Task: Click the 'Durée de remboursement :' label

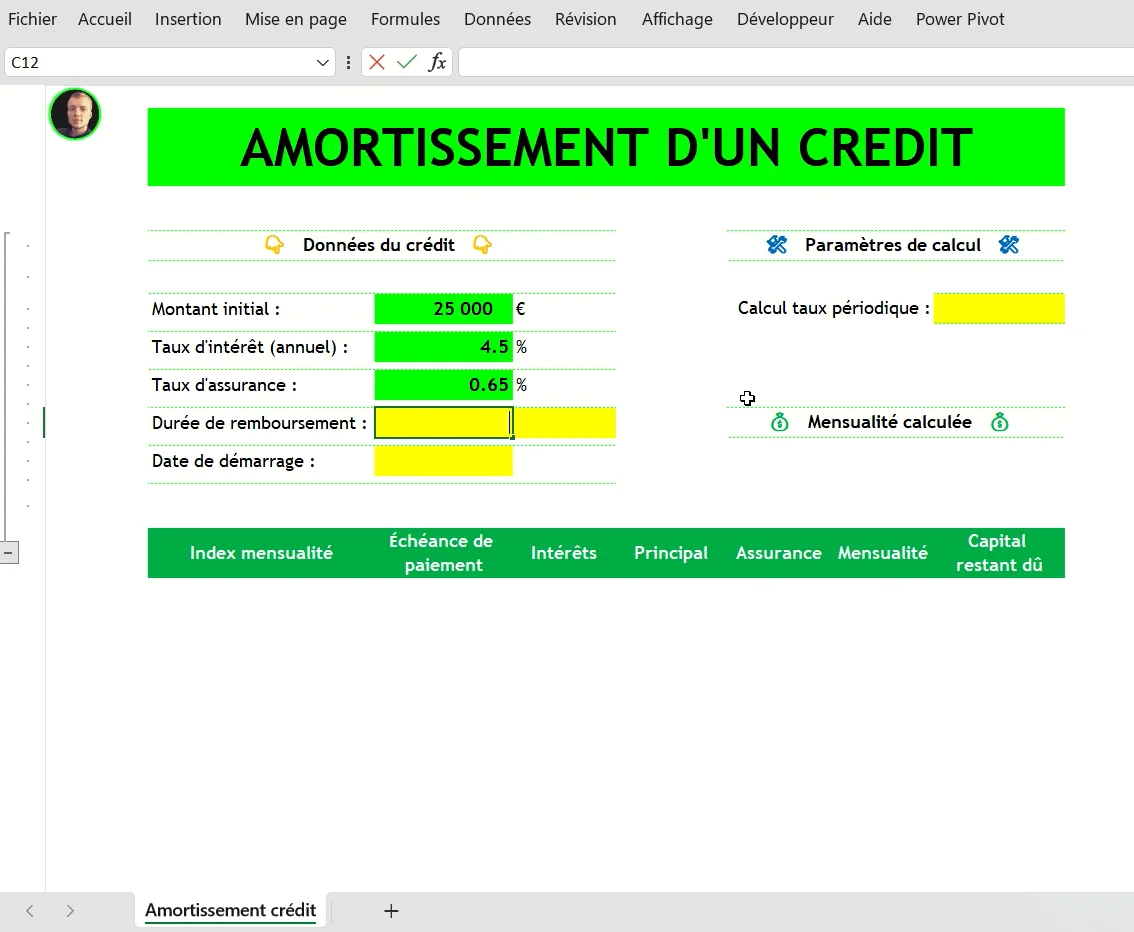Action: [259, 423]
